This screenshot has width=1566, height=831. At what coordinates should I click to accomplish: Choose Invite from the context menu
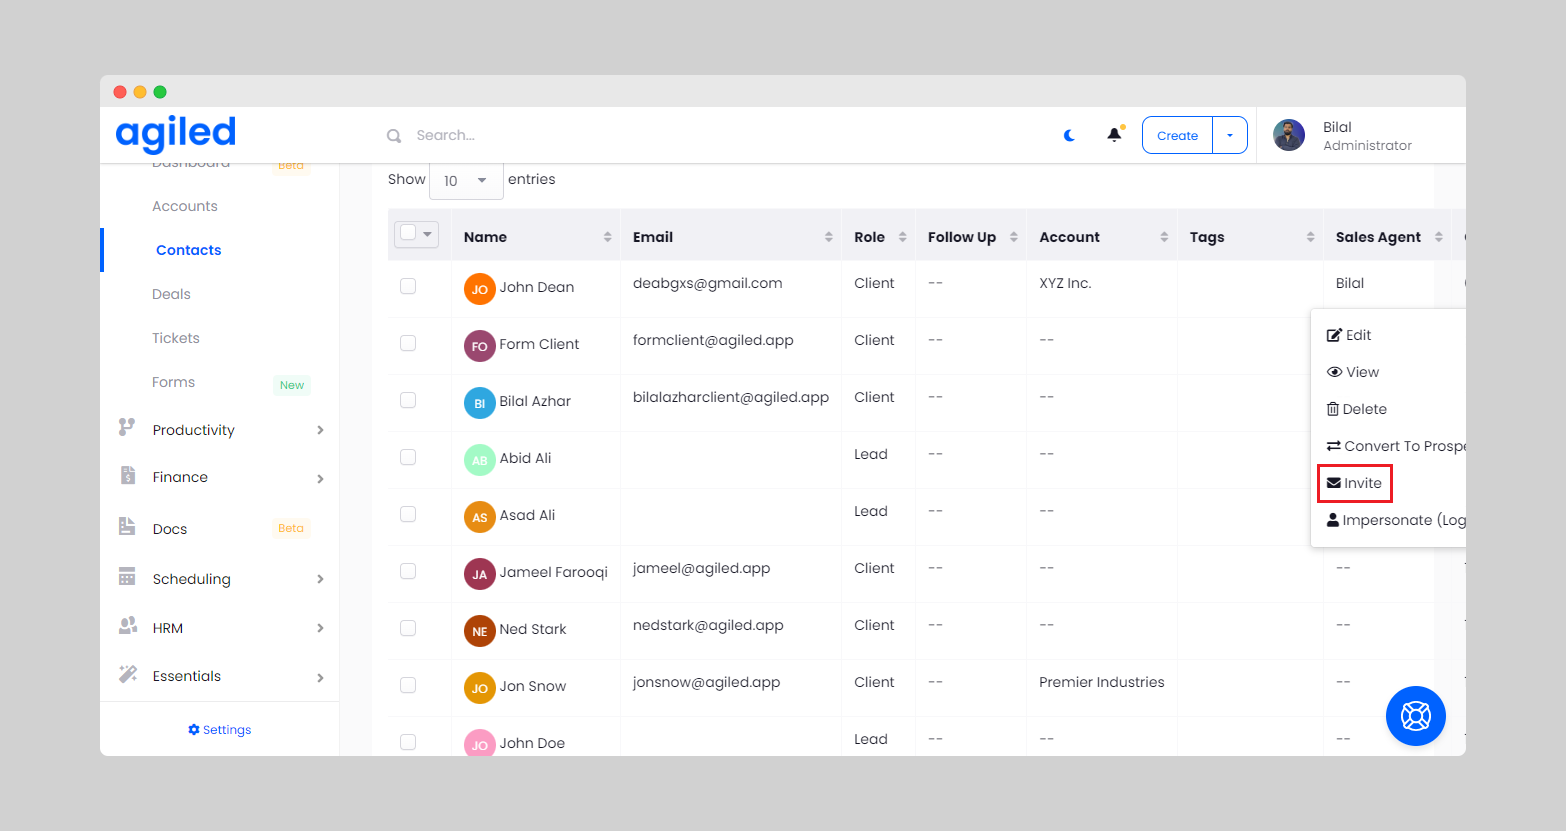coord(1355,483)
